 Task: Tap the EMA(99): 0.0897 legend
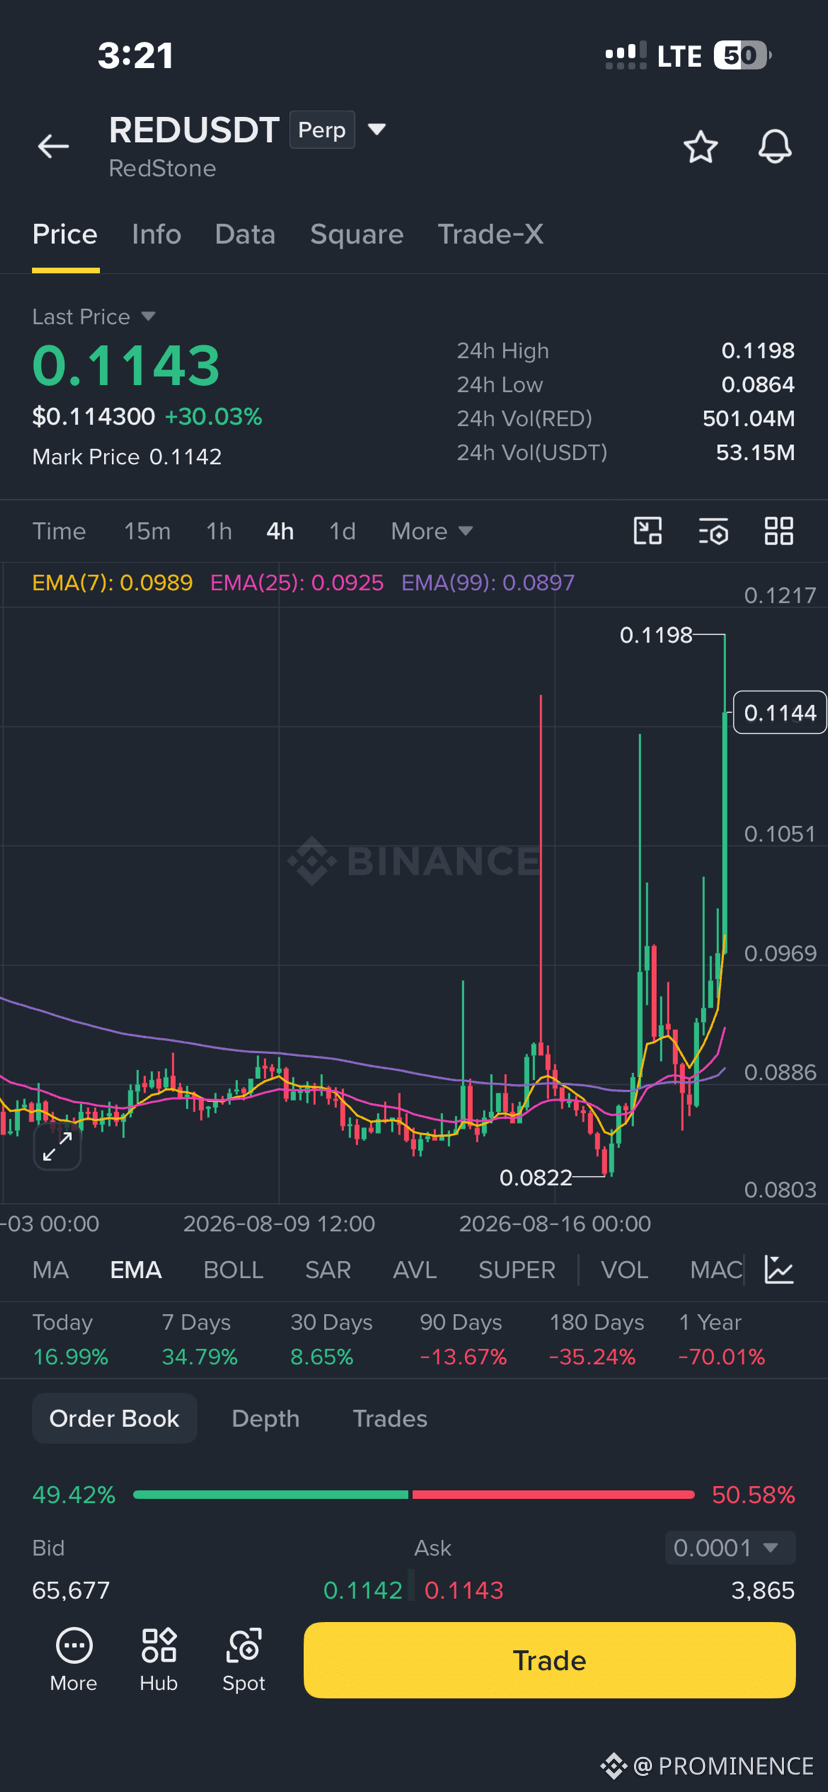coord(488,583)
